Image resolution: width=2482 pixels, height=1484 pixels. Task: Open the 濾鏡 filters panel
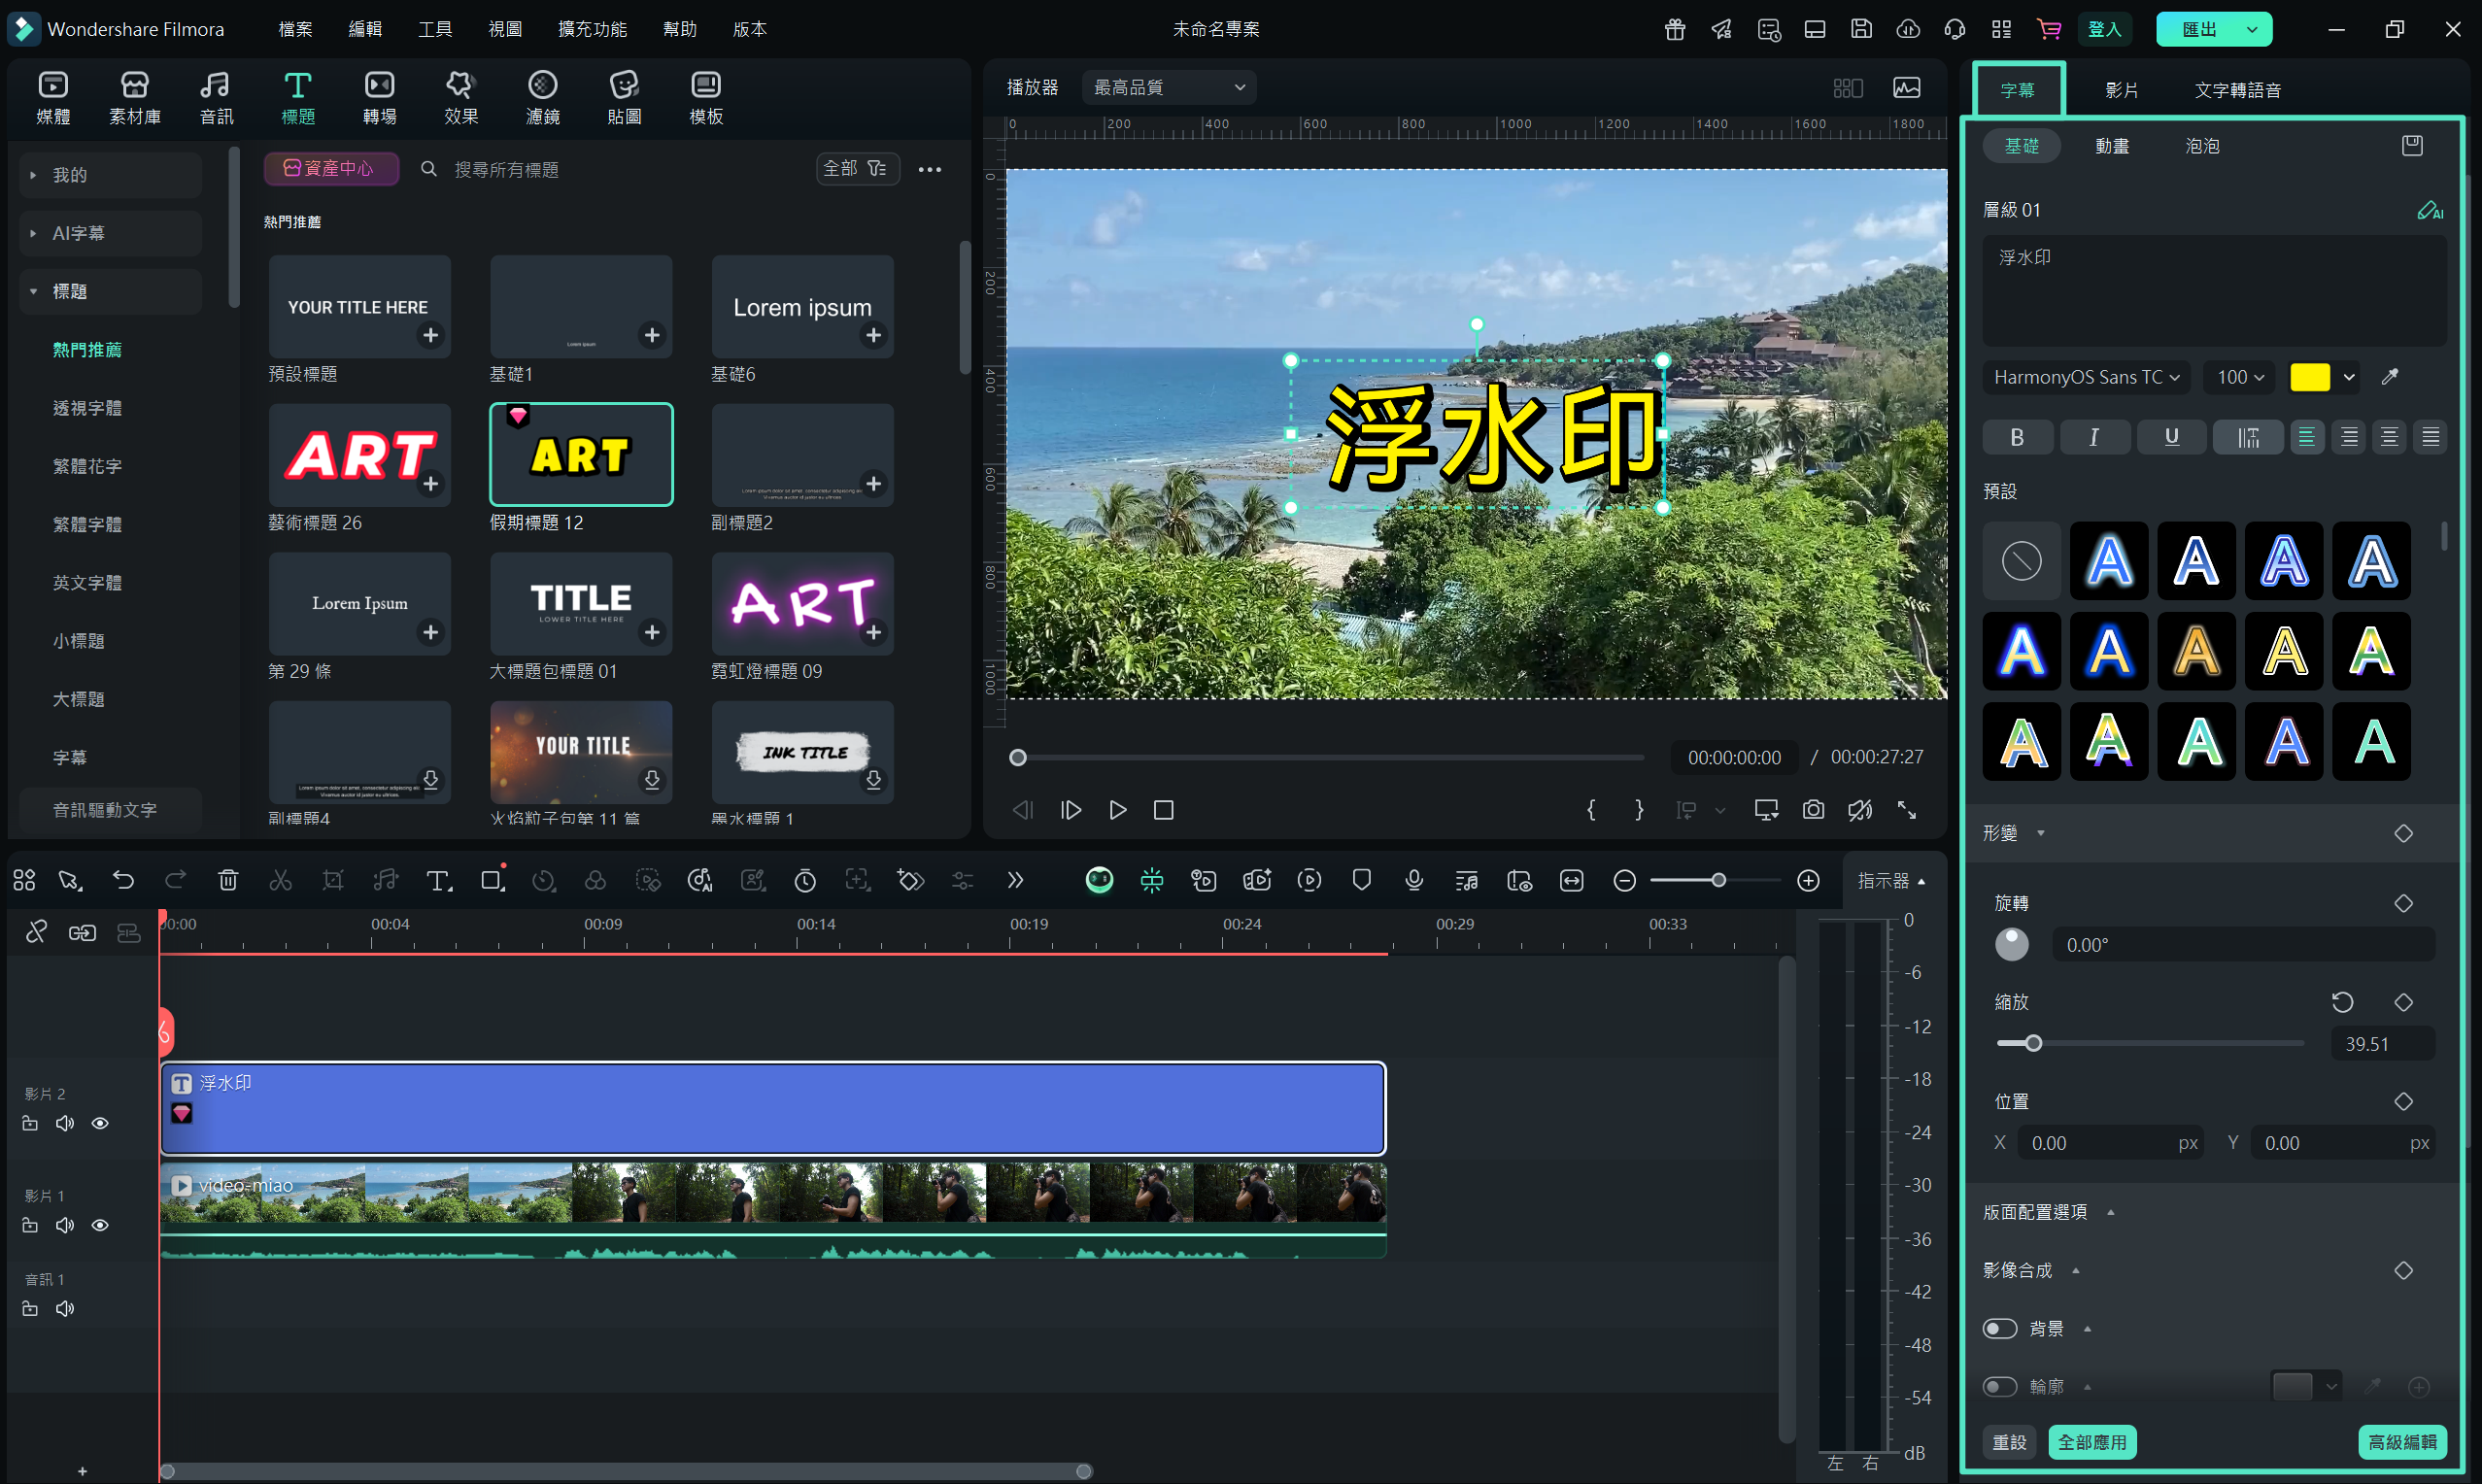pyautogui.click(x=542, y=95)
